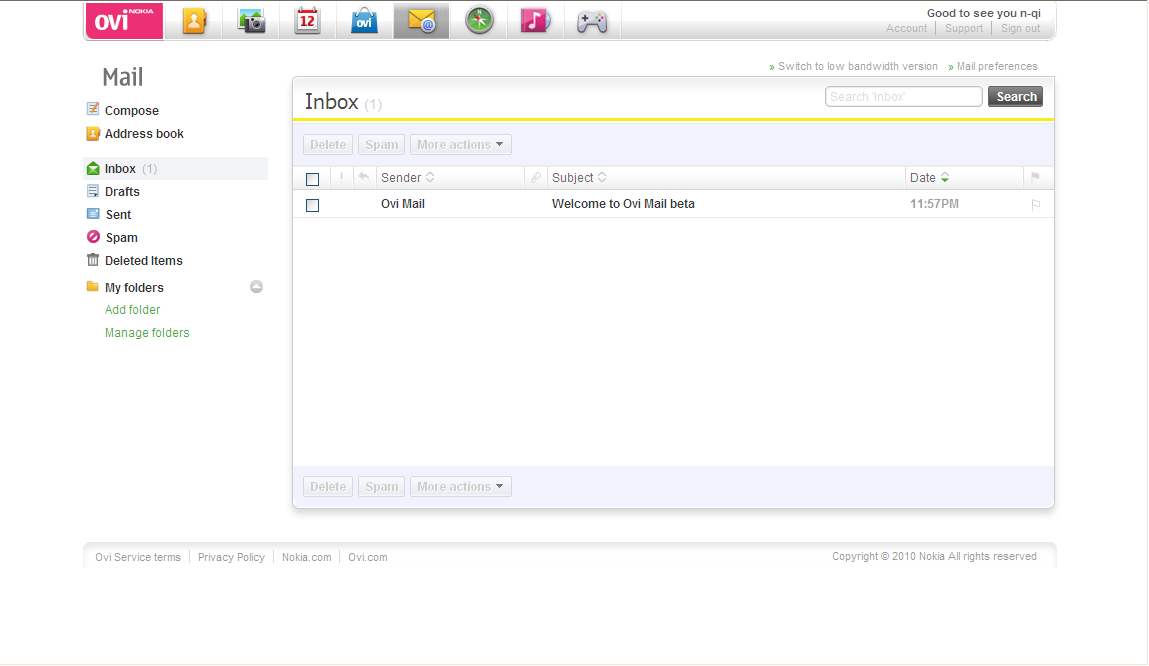
Task: Open the Photos camera icon
Action: pyautogui.click(x=251, y=21)
